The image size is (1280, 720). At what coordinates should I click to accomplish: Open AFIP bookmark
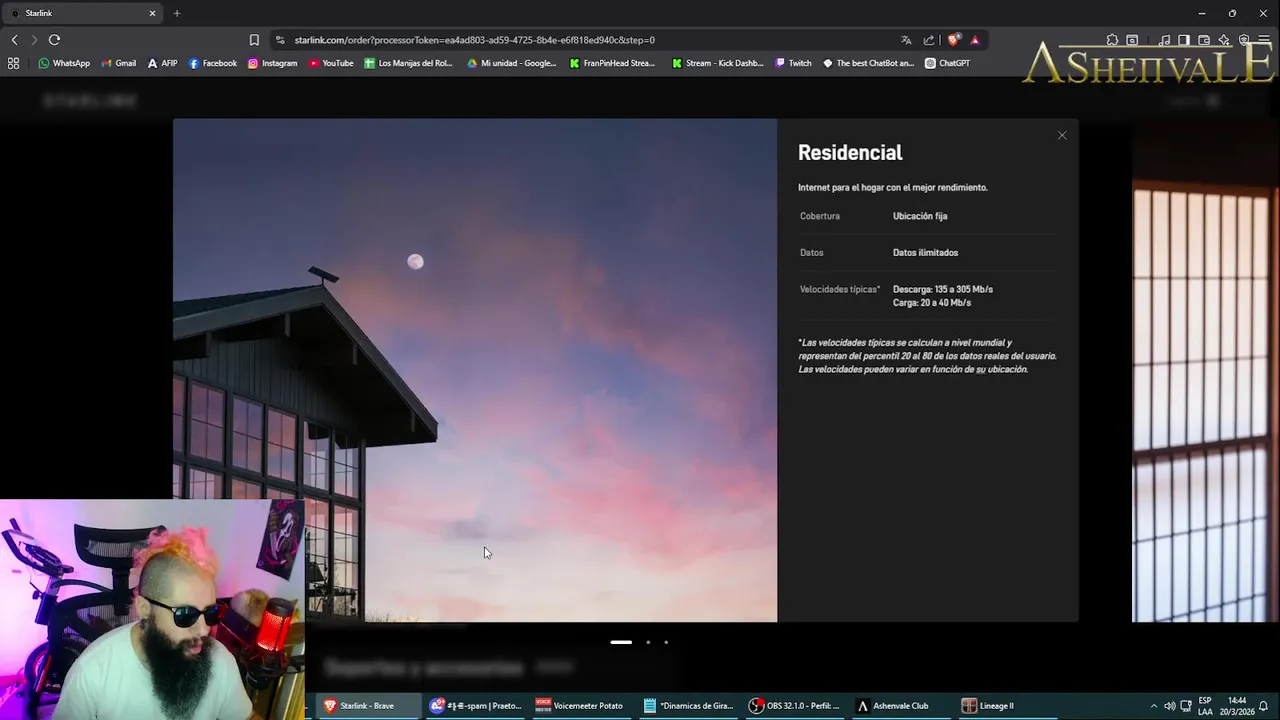[x=162, y=63]
